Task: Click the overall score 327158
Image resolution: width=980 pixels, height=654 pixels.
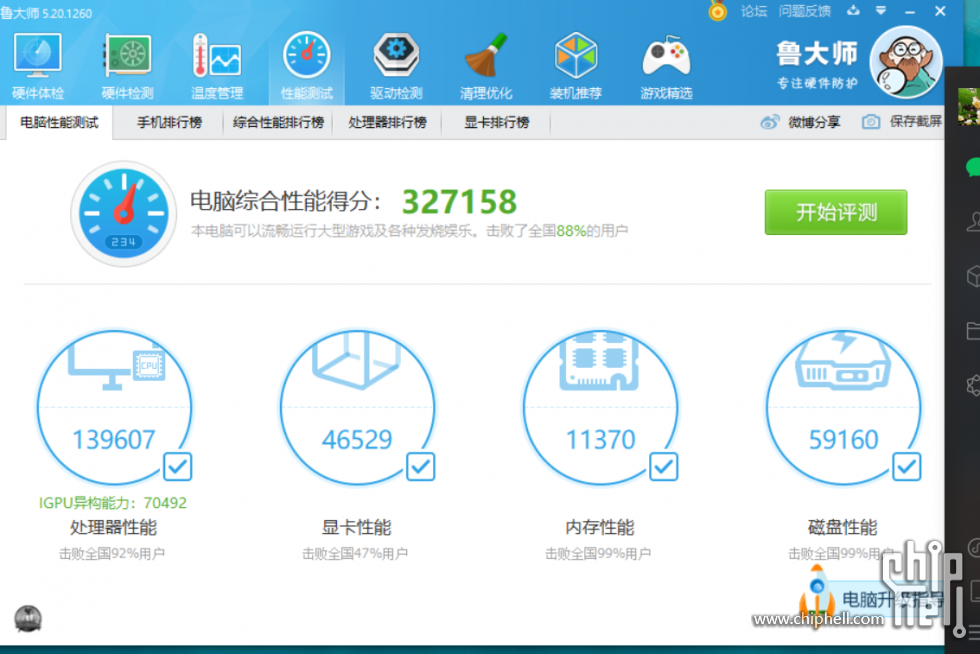Action: [459, 202]
